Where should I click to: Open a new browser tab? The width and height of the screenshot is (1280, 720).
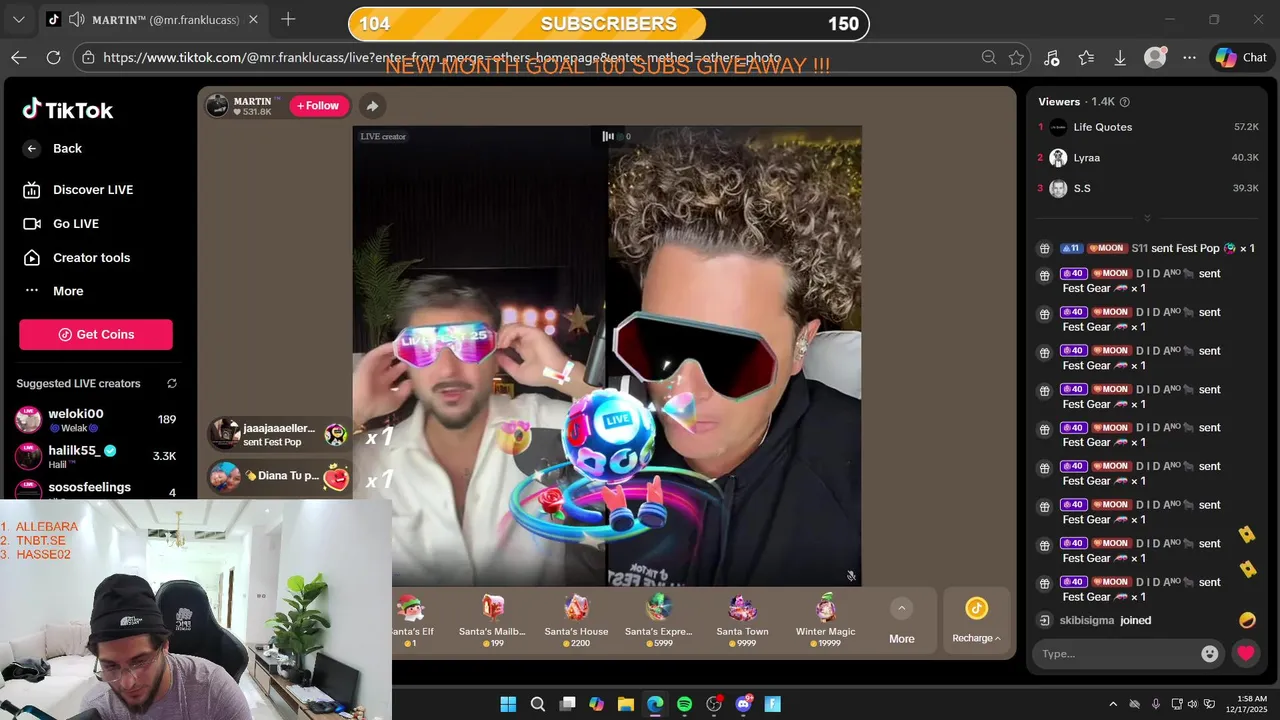coord(288,20)
